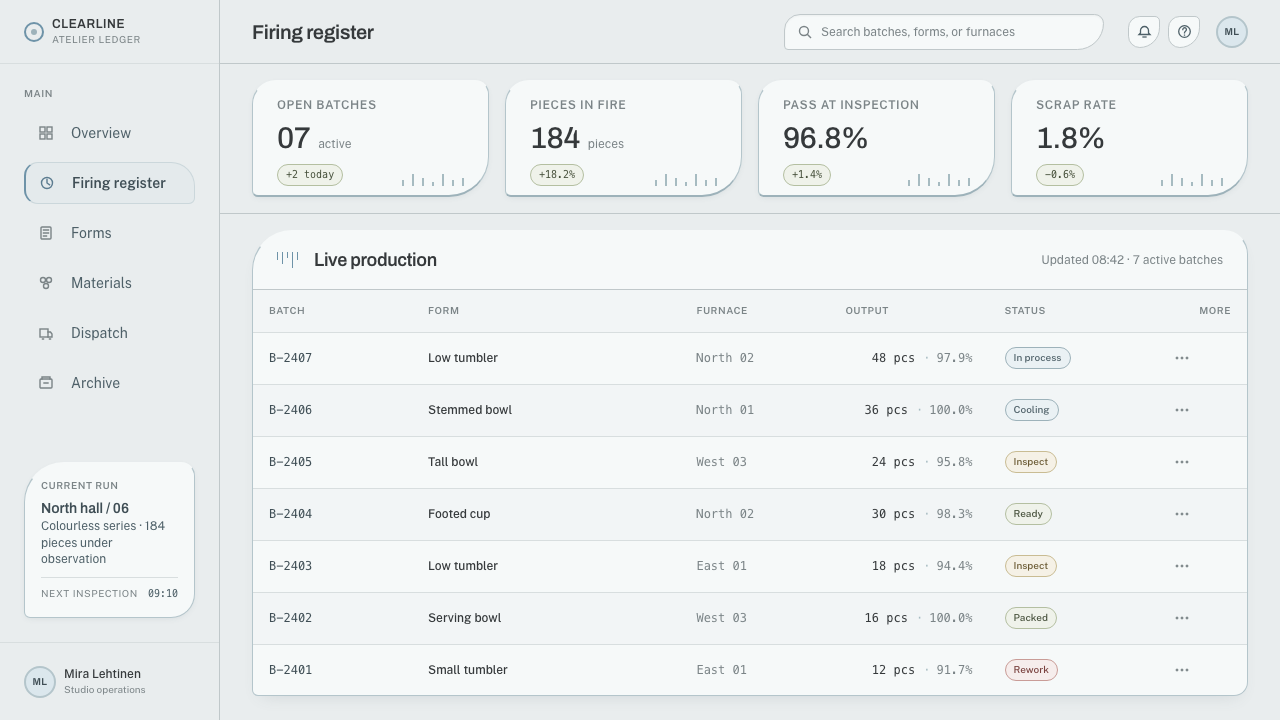
Task: Click the Ready status badge
Action: tap(1028, 514)
